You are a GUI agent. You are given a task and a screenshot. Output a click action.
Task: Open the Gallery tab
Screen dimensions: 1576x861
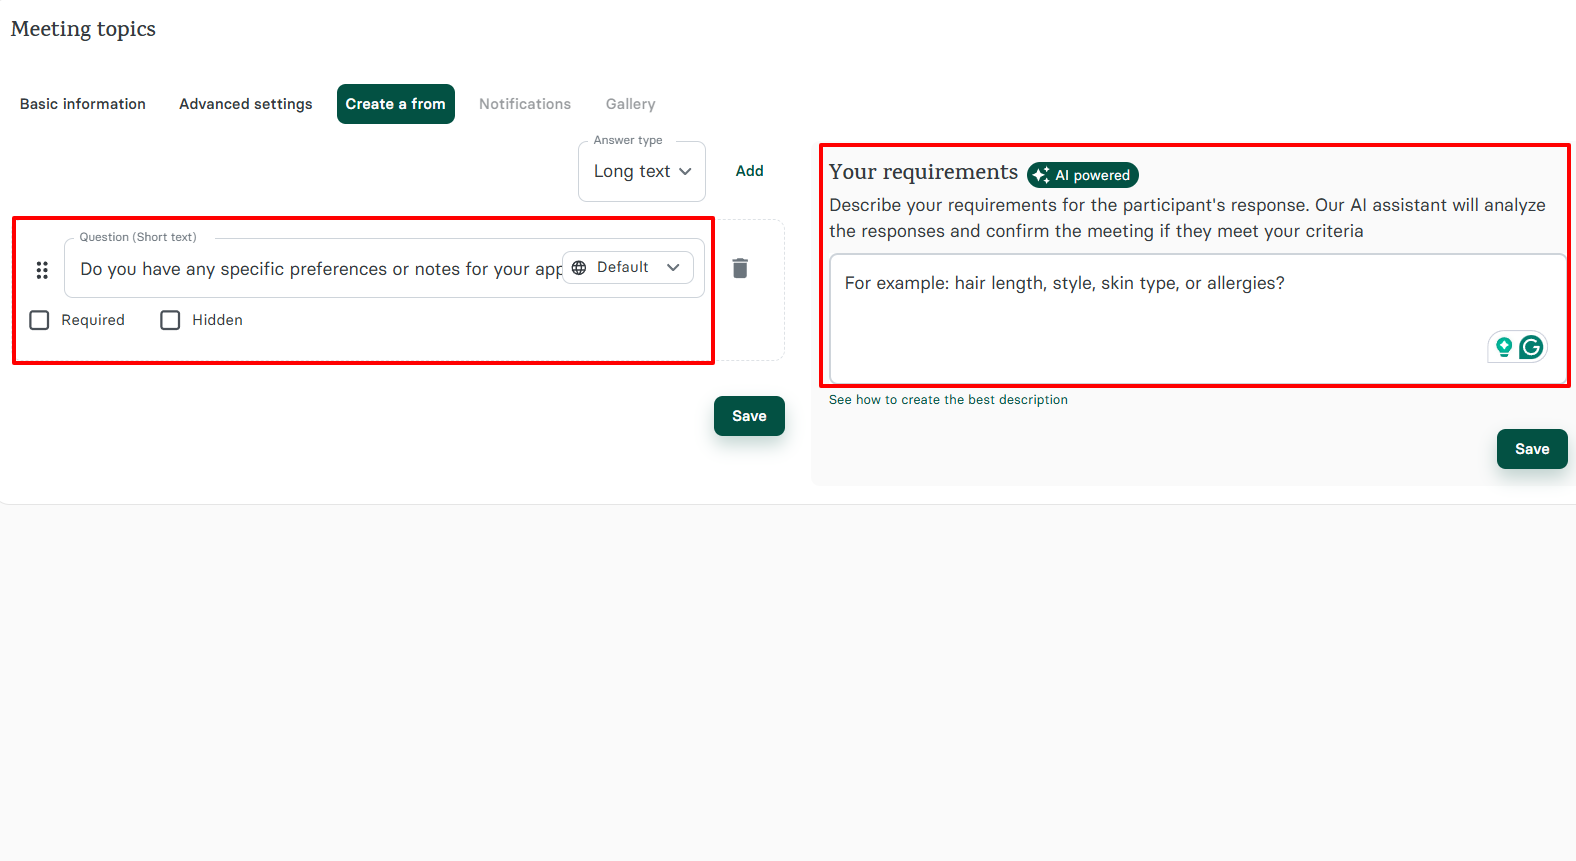point(630,104)
